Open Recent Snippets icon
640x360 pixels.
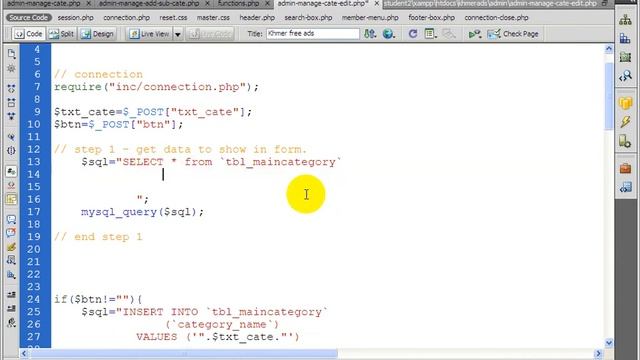tap(11, 260)
